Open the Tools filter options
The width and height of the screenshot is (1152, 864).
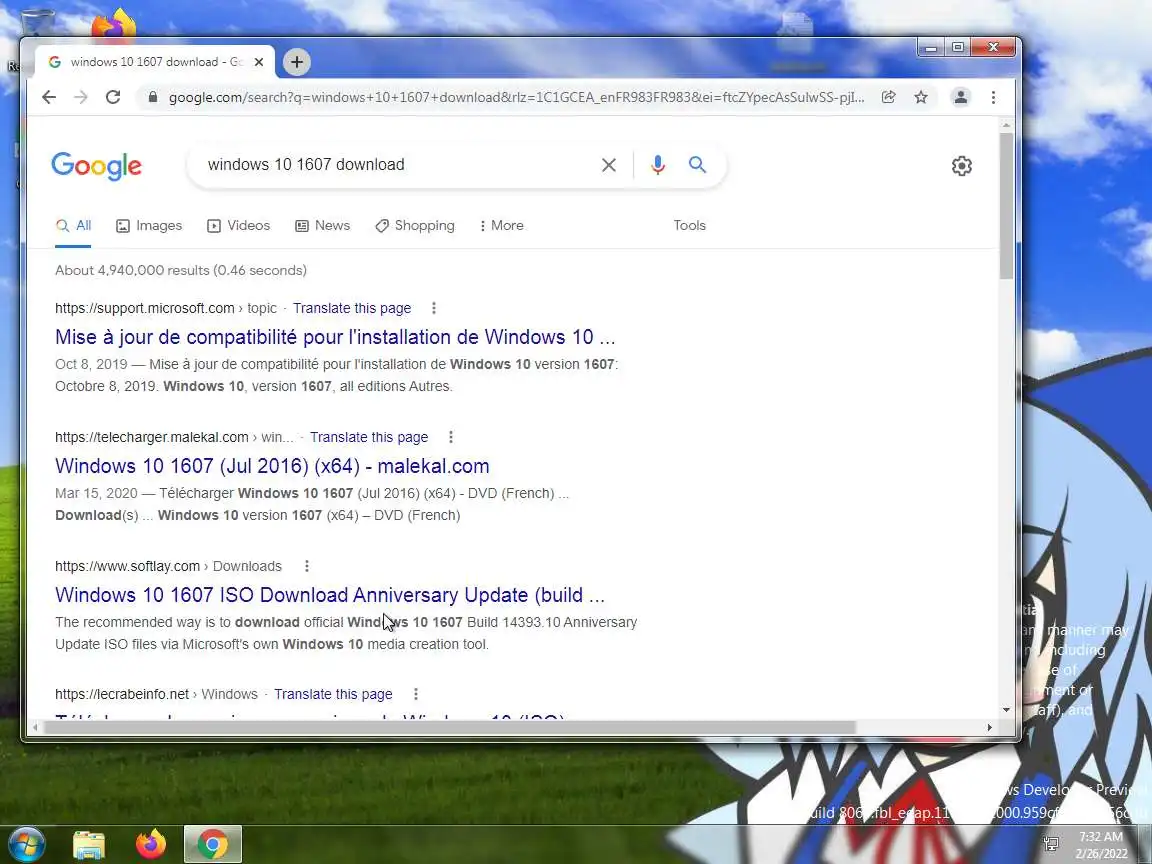coord(689,226)
